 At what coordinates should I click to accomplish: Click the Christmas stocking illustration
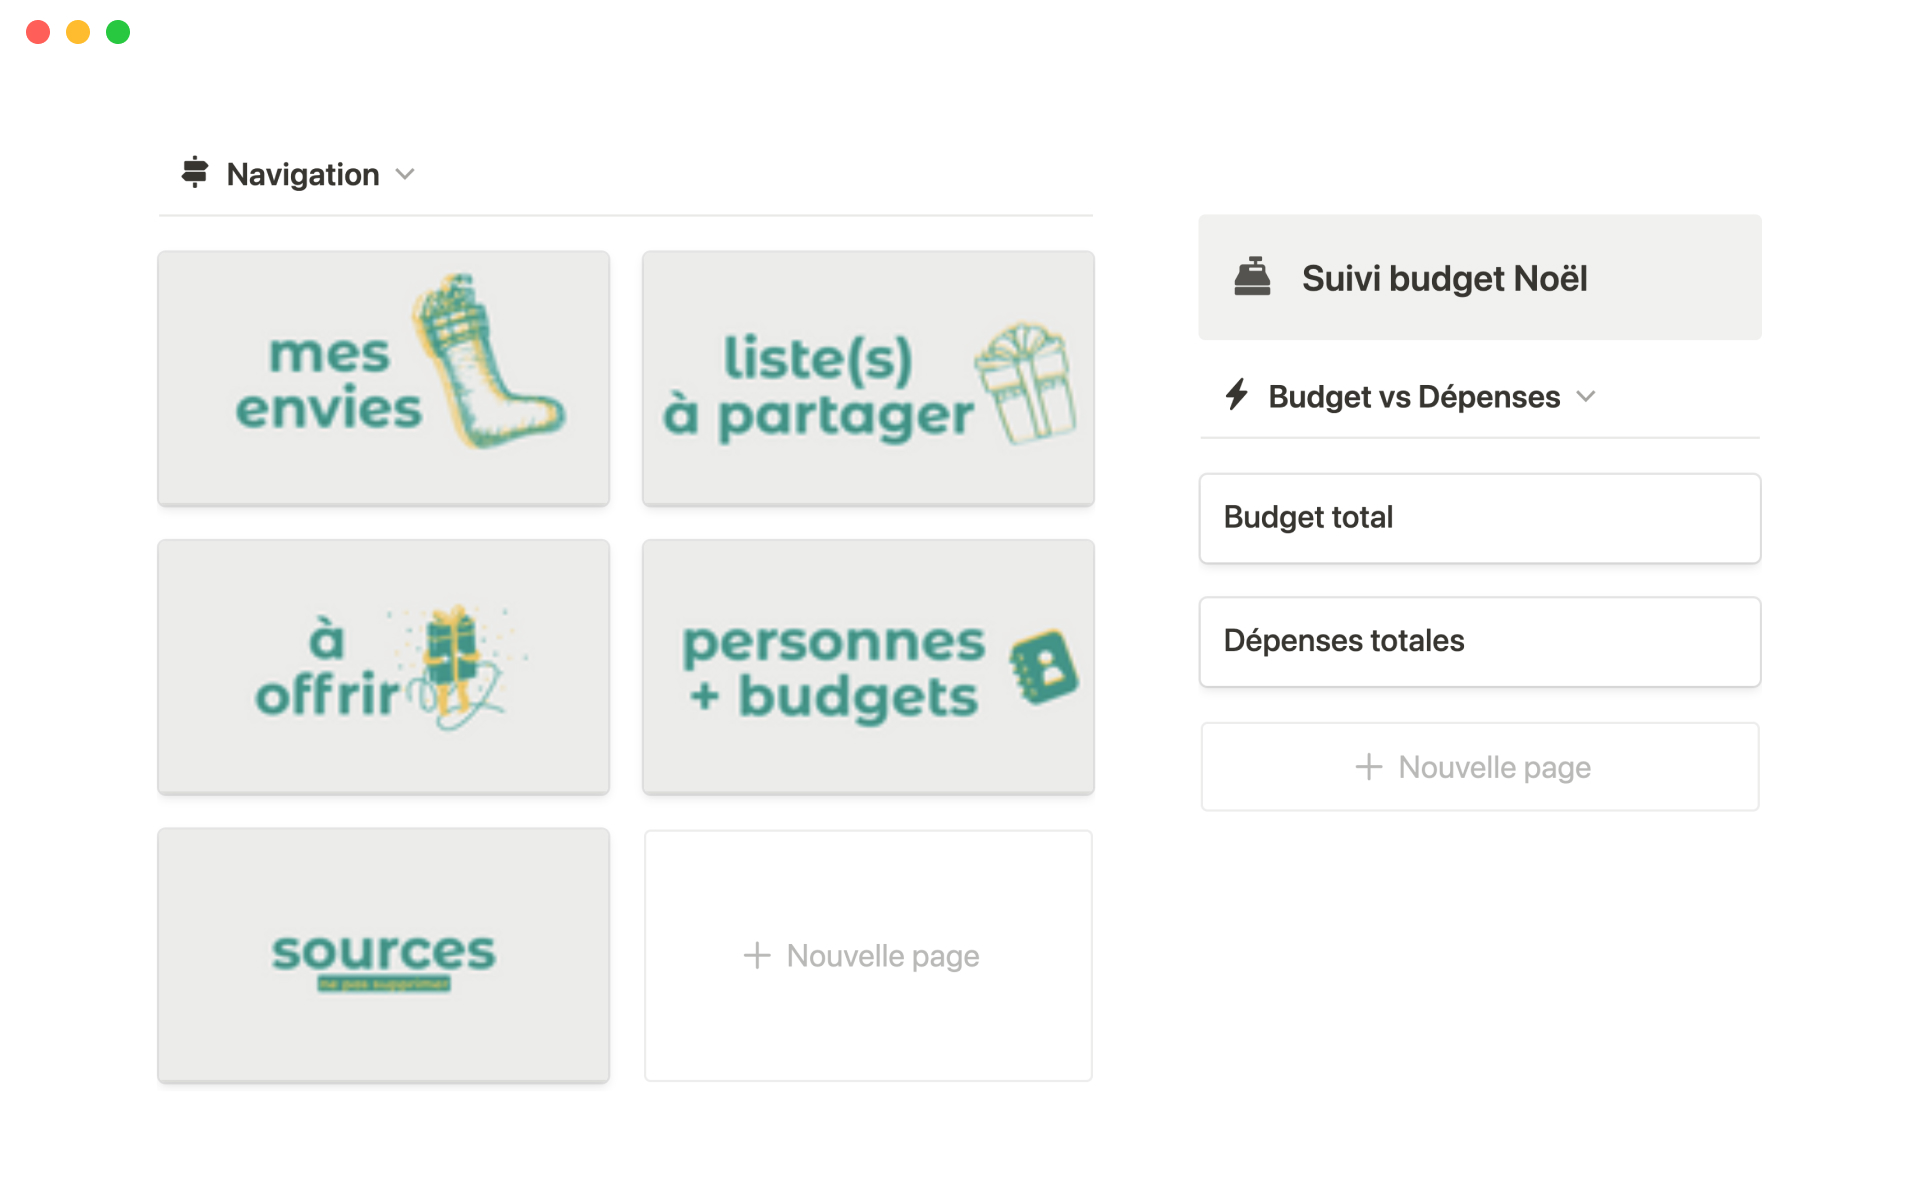point(487,363)
